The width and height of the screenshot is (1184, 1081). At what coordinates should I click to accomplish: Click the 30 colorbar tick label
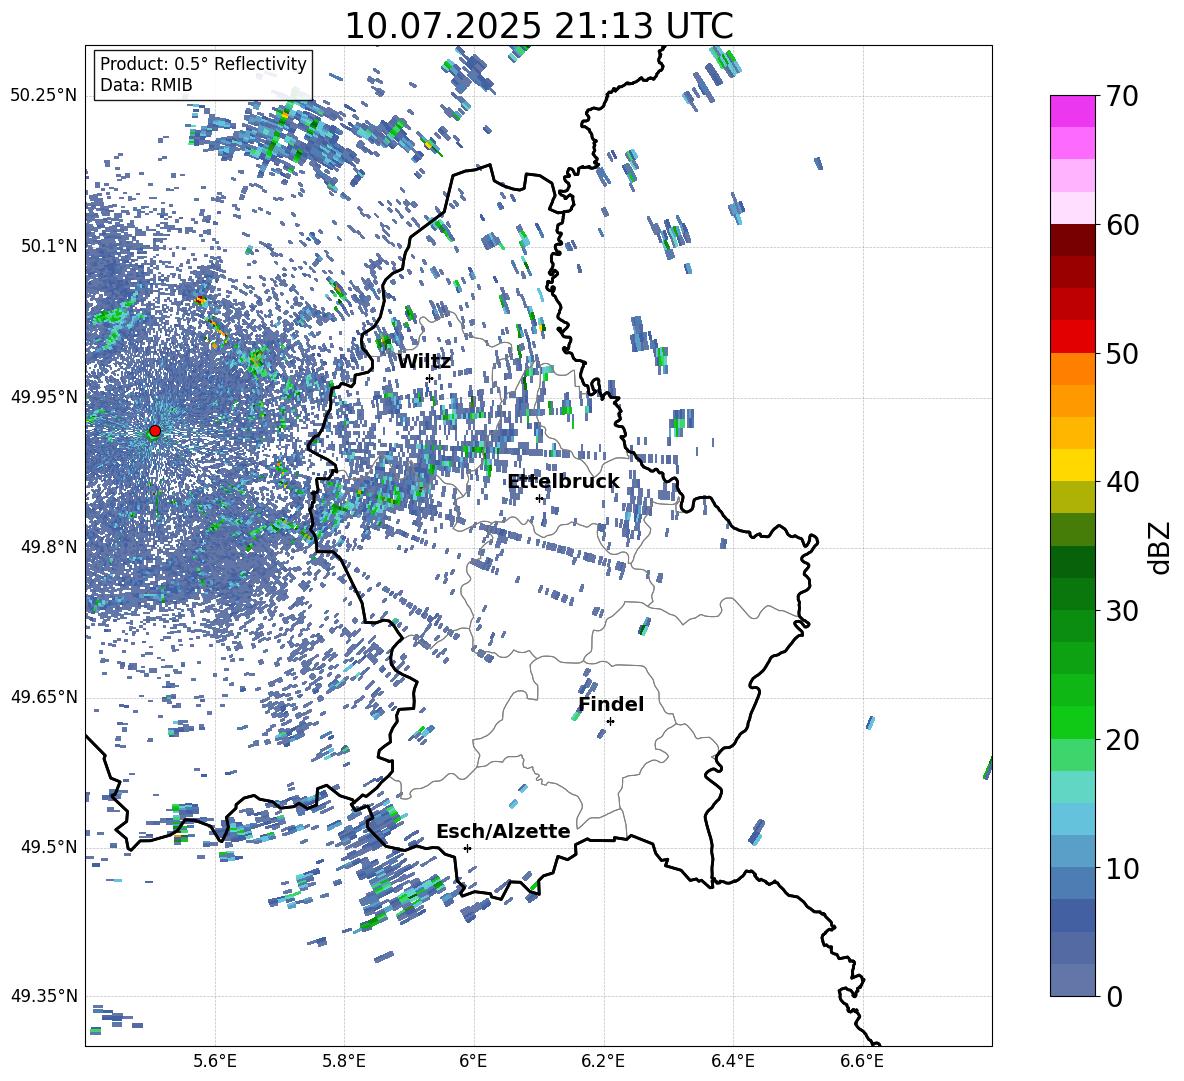pos(1122,611)
